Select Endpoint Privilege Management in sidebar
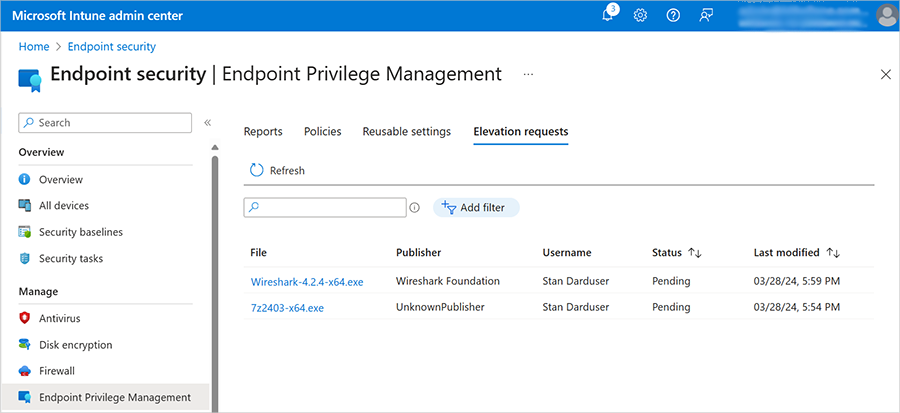This screenshot has width=900, height=413. [x=115, y=397]
